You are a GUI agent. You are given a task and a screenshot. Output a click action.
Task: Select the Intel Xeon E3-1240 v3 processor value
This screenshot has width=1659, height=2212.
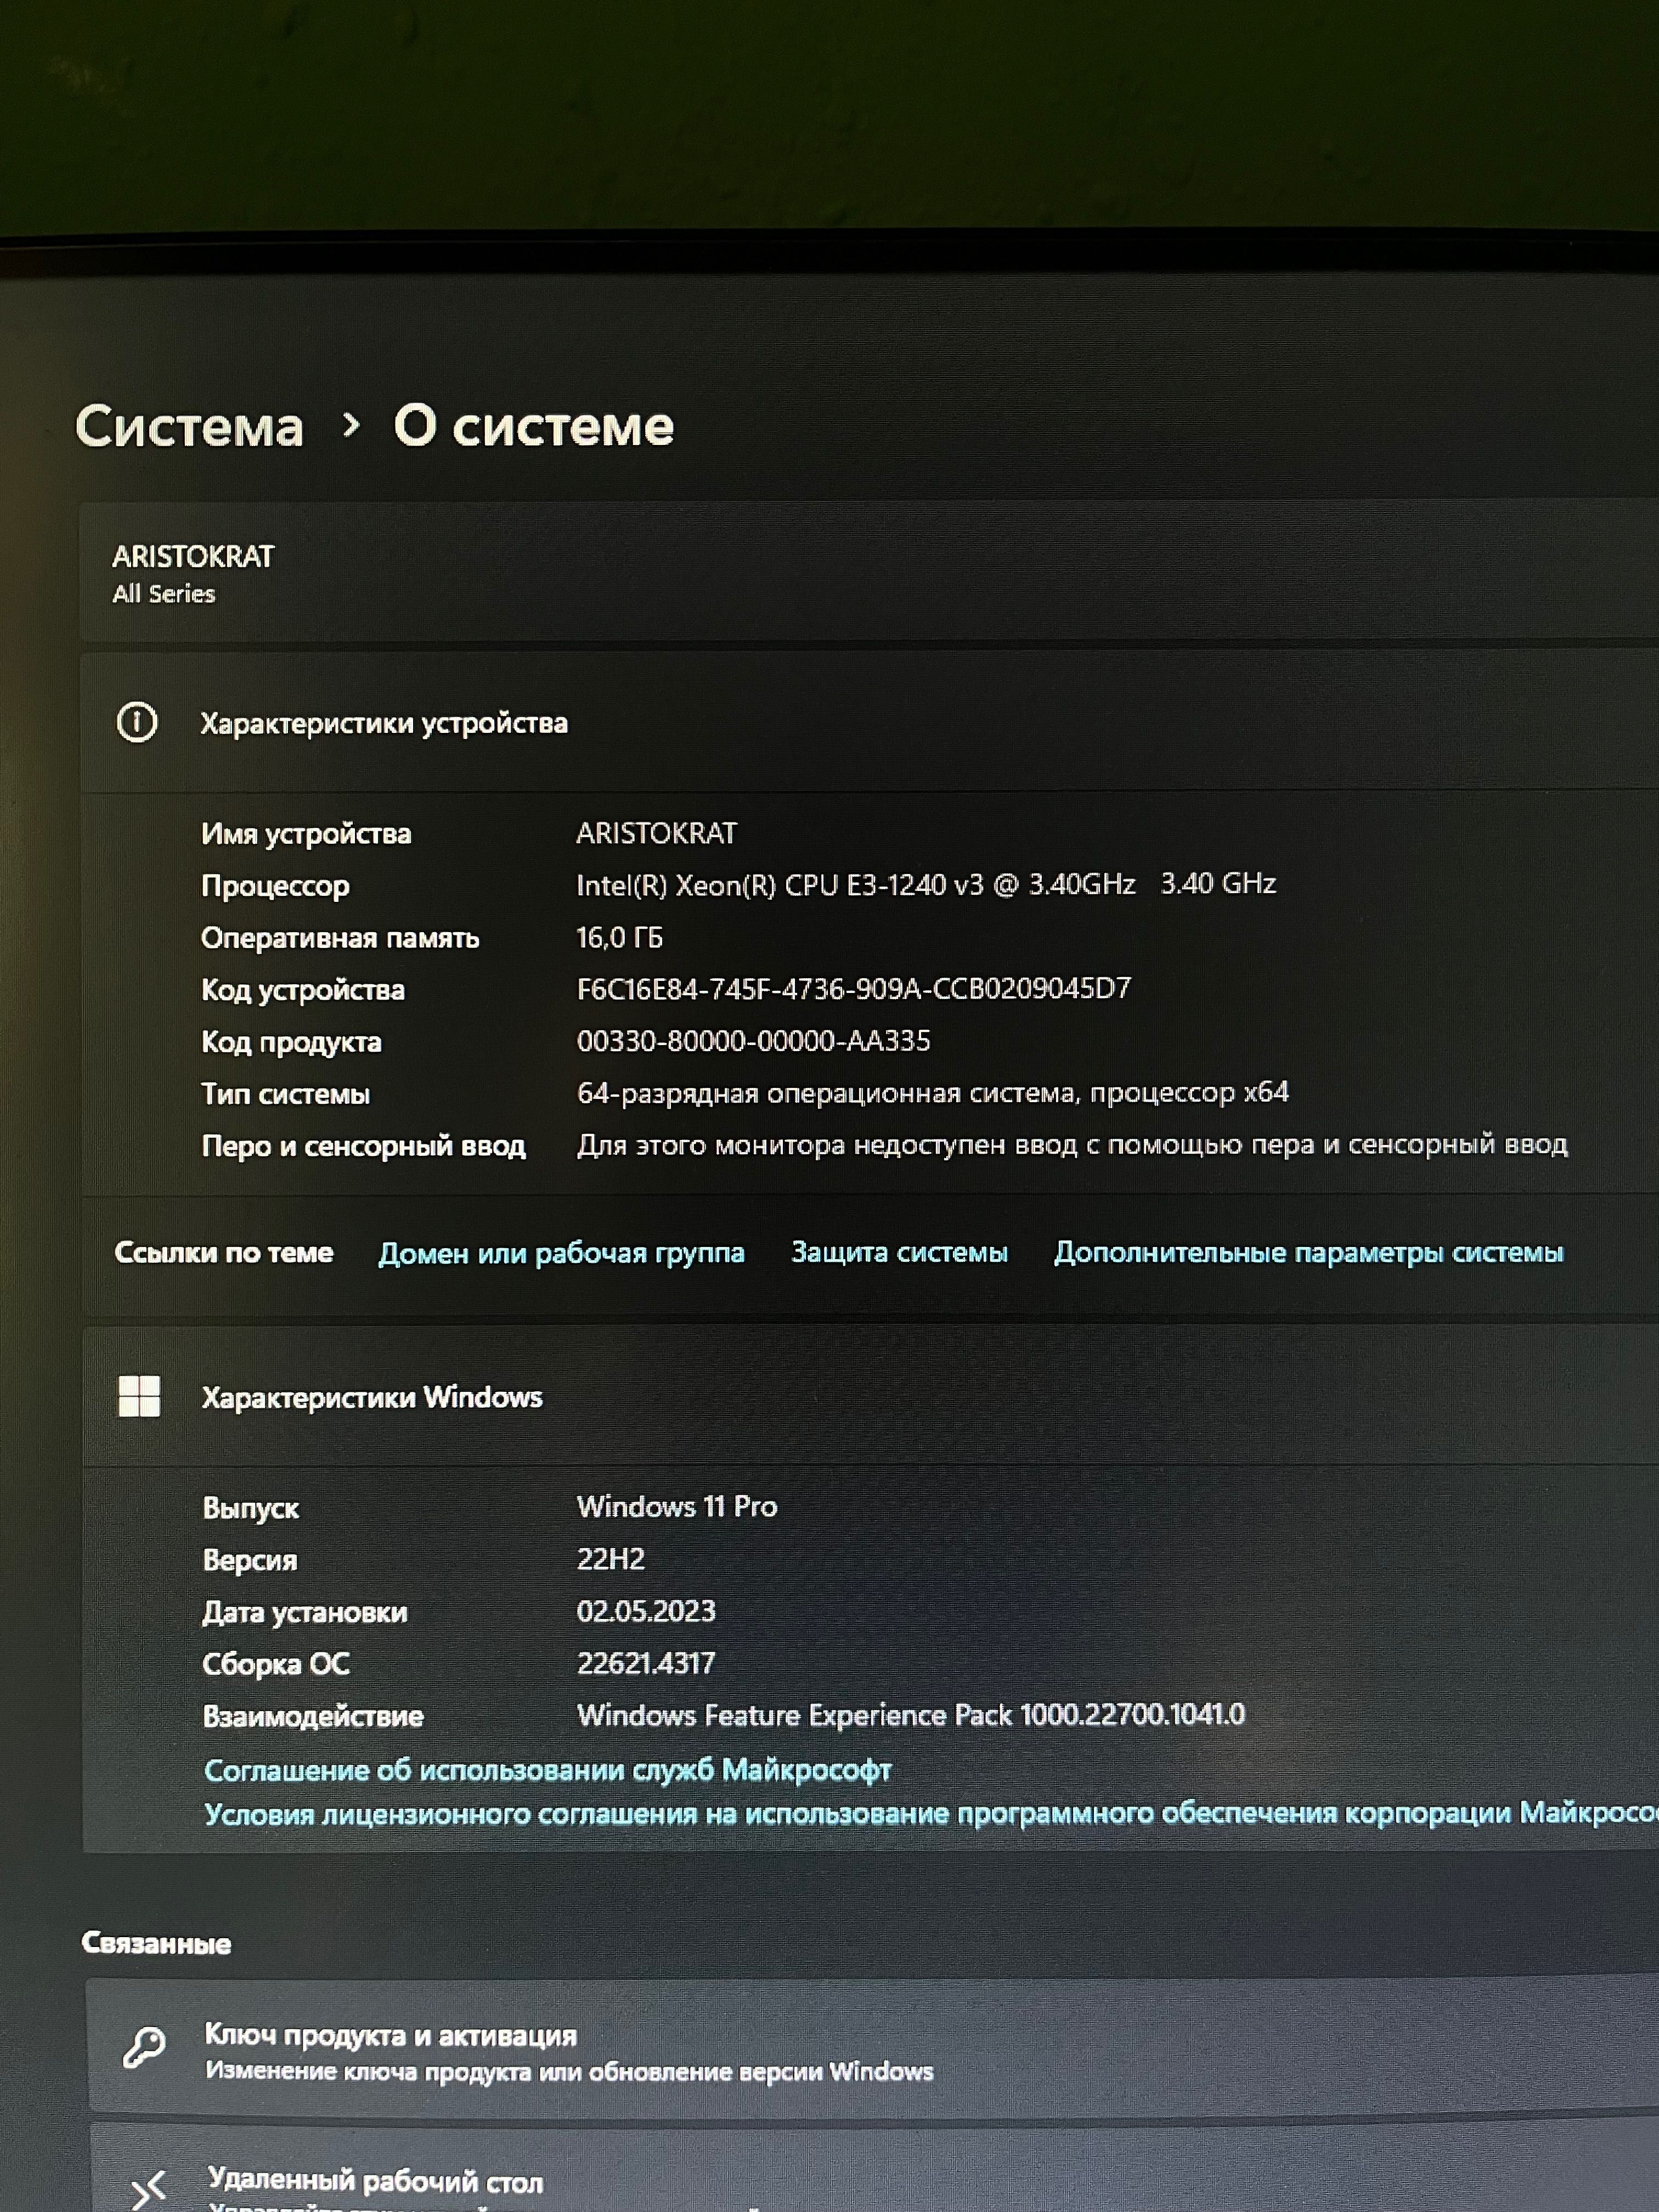click(x=926, y=885)
